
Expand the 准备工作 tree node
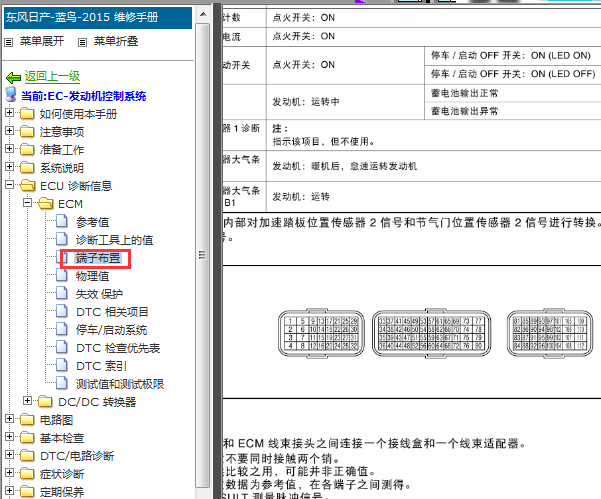10,149
